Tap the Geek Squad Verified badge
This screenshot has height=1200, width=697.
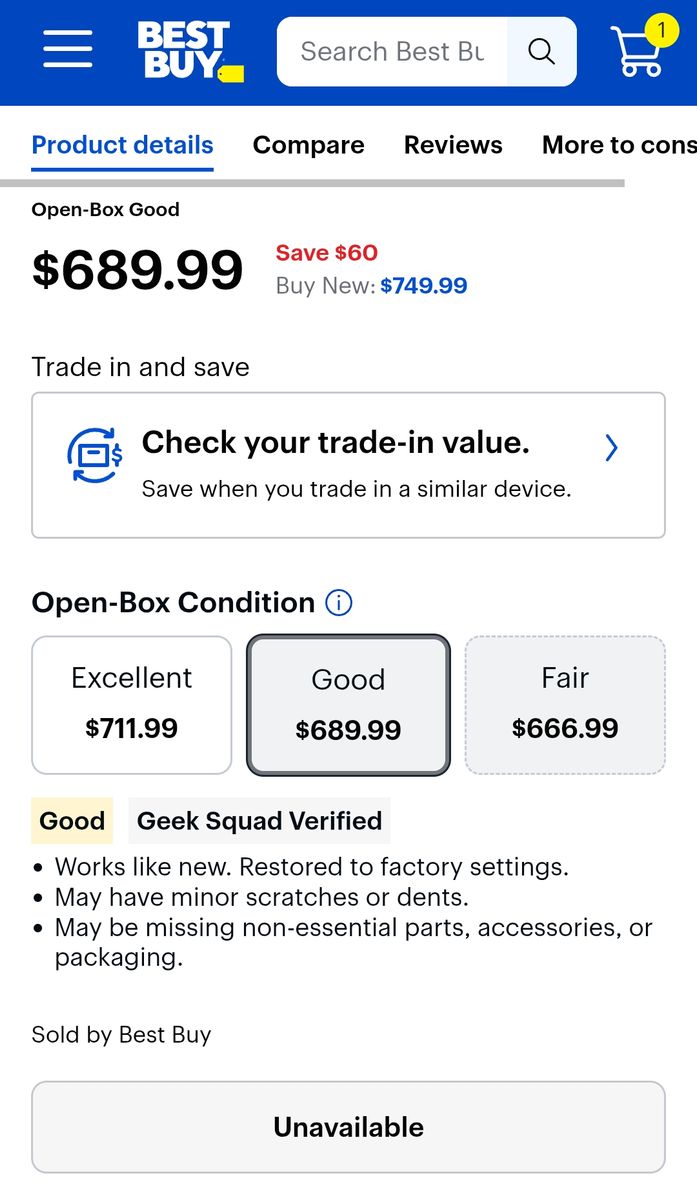259,821
